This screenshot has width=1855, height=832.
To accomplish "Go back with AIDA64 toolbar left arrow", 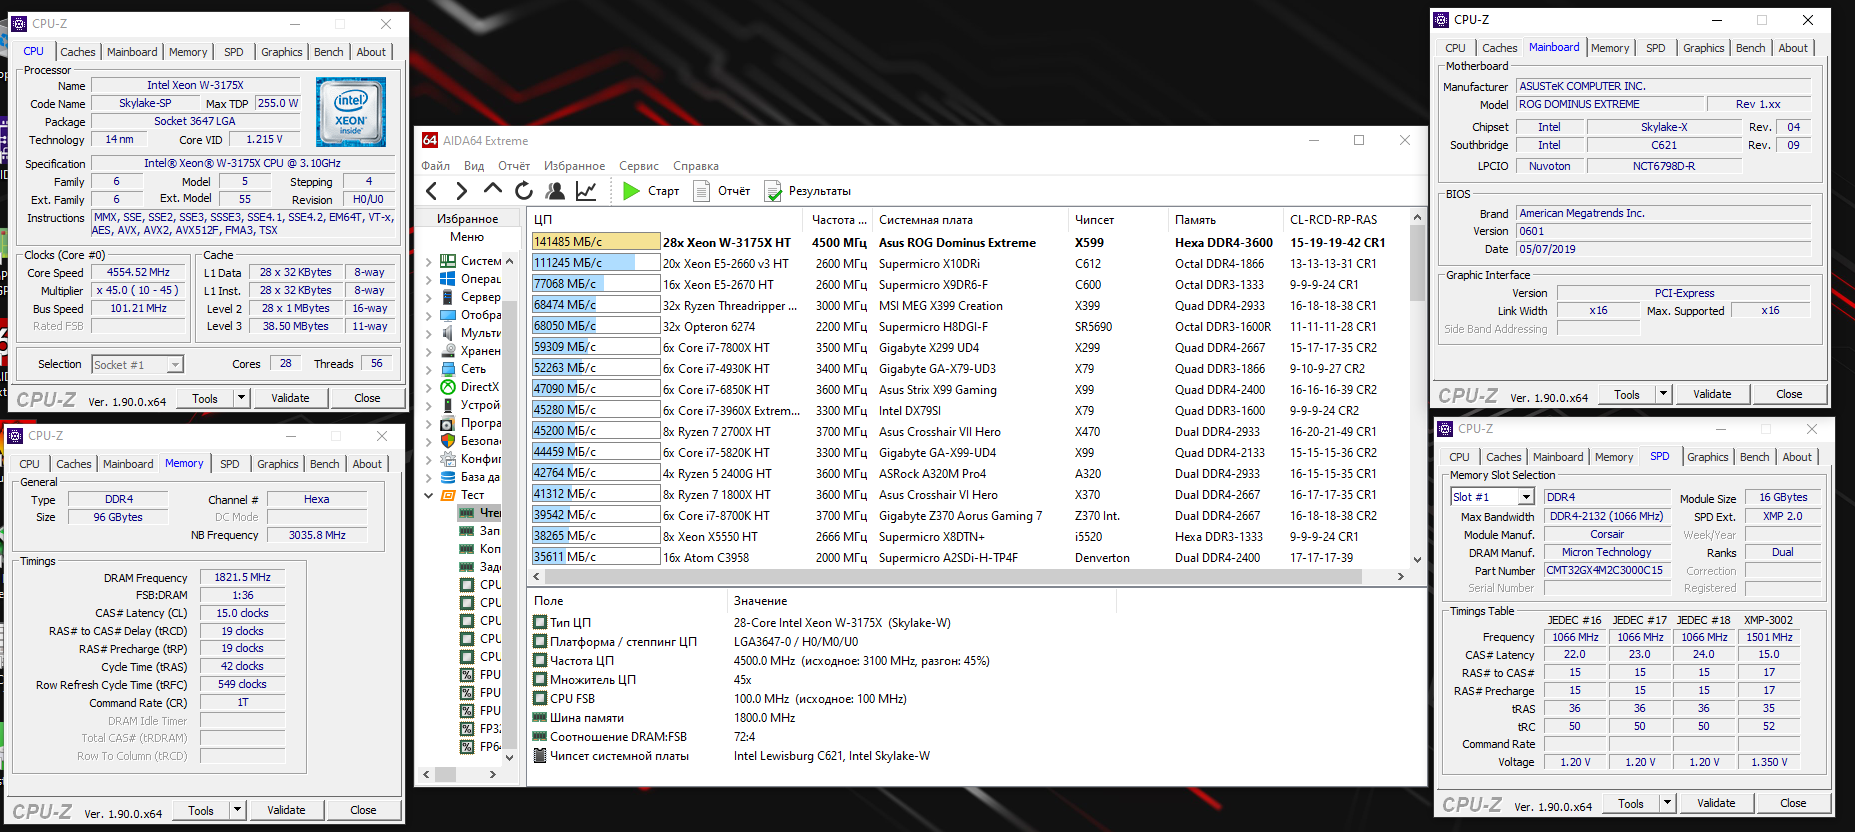I will (x=432, y=191).
